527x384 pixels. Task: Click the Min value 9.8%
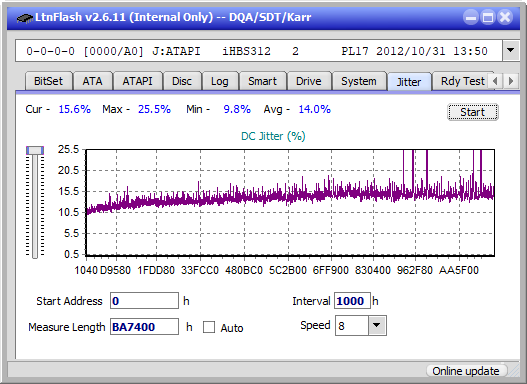tap(237, 109)
